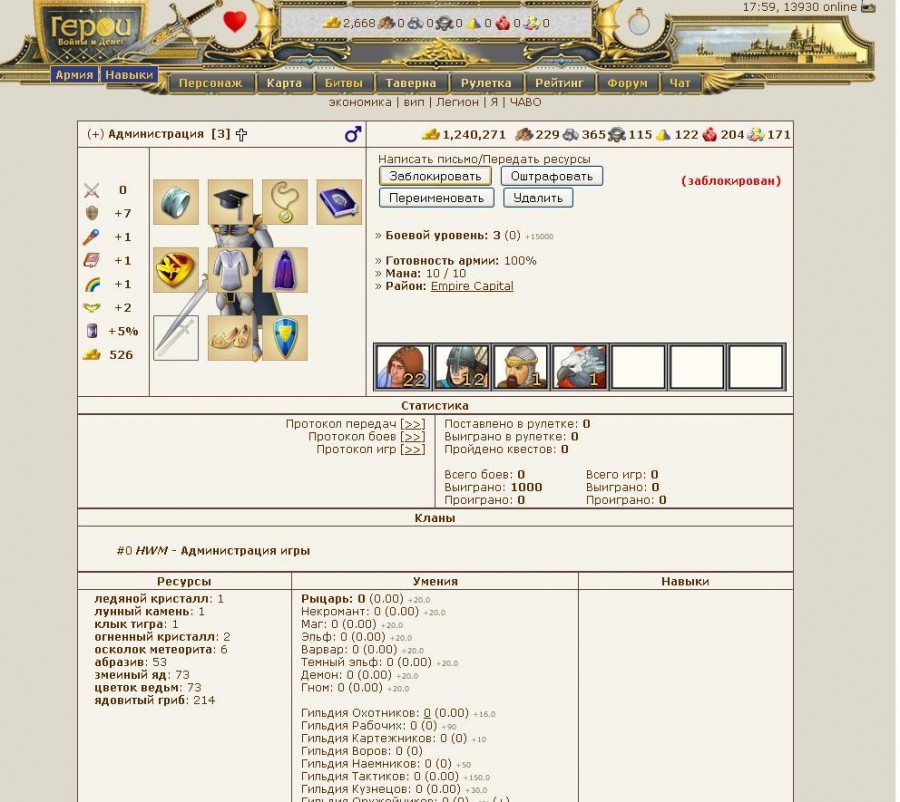Screen dimensions: 900x802
Task: Open the Рулетка menu
Action: point(486,83)
